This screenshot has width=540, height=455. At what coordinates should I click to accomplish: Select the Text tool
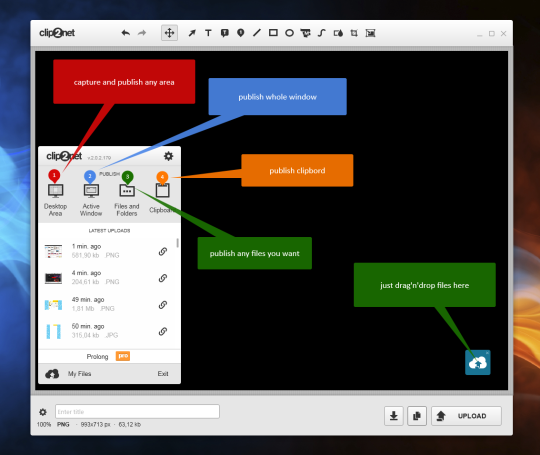coord(208,33)
